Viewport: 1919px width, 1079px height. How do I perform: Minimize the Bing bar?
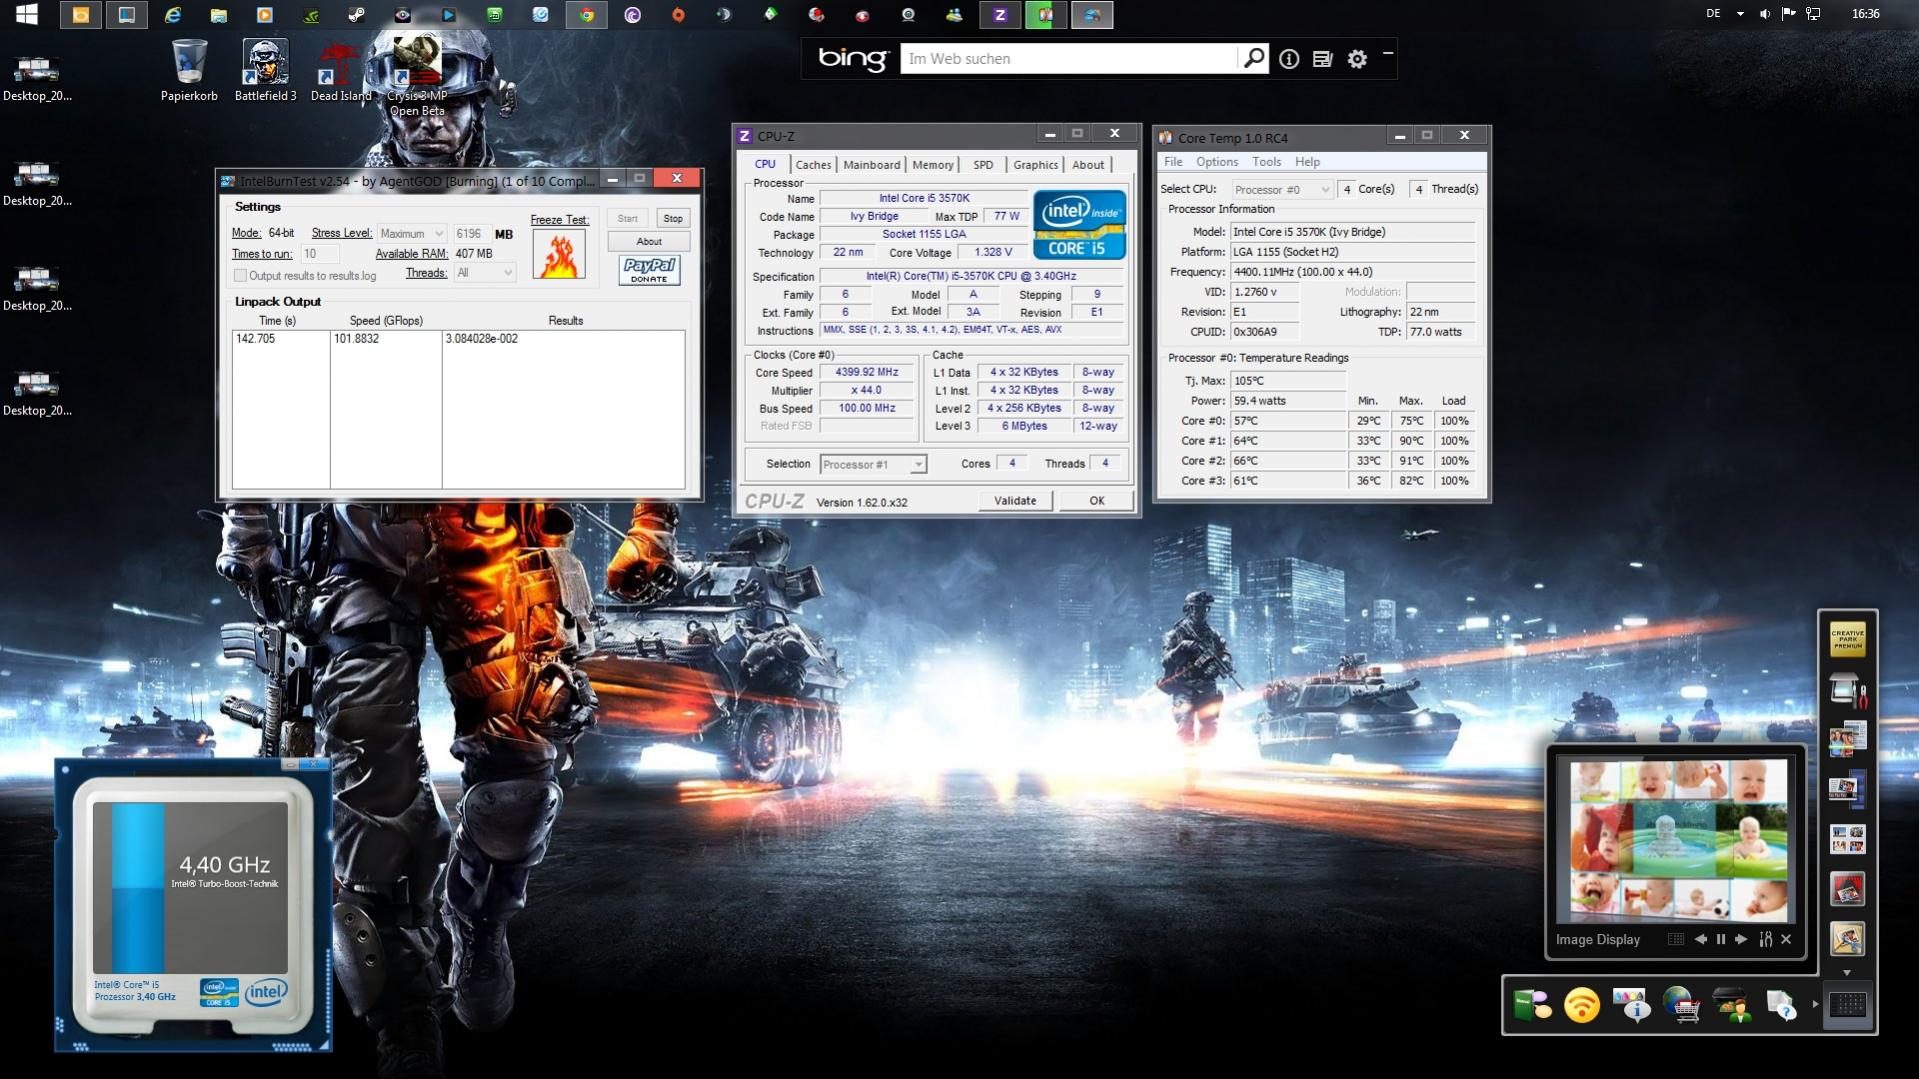tap(1388, 54)
